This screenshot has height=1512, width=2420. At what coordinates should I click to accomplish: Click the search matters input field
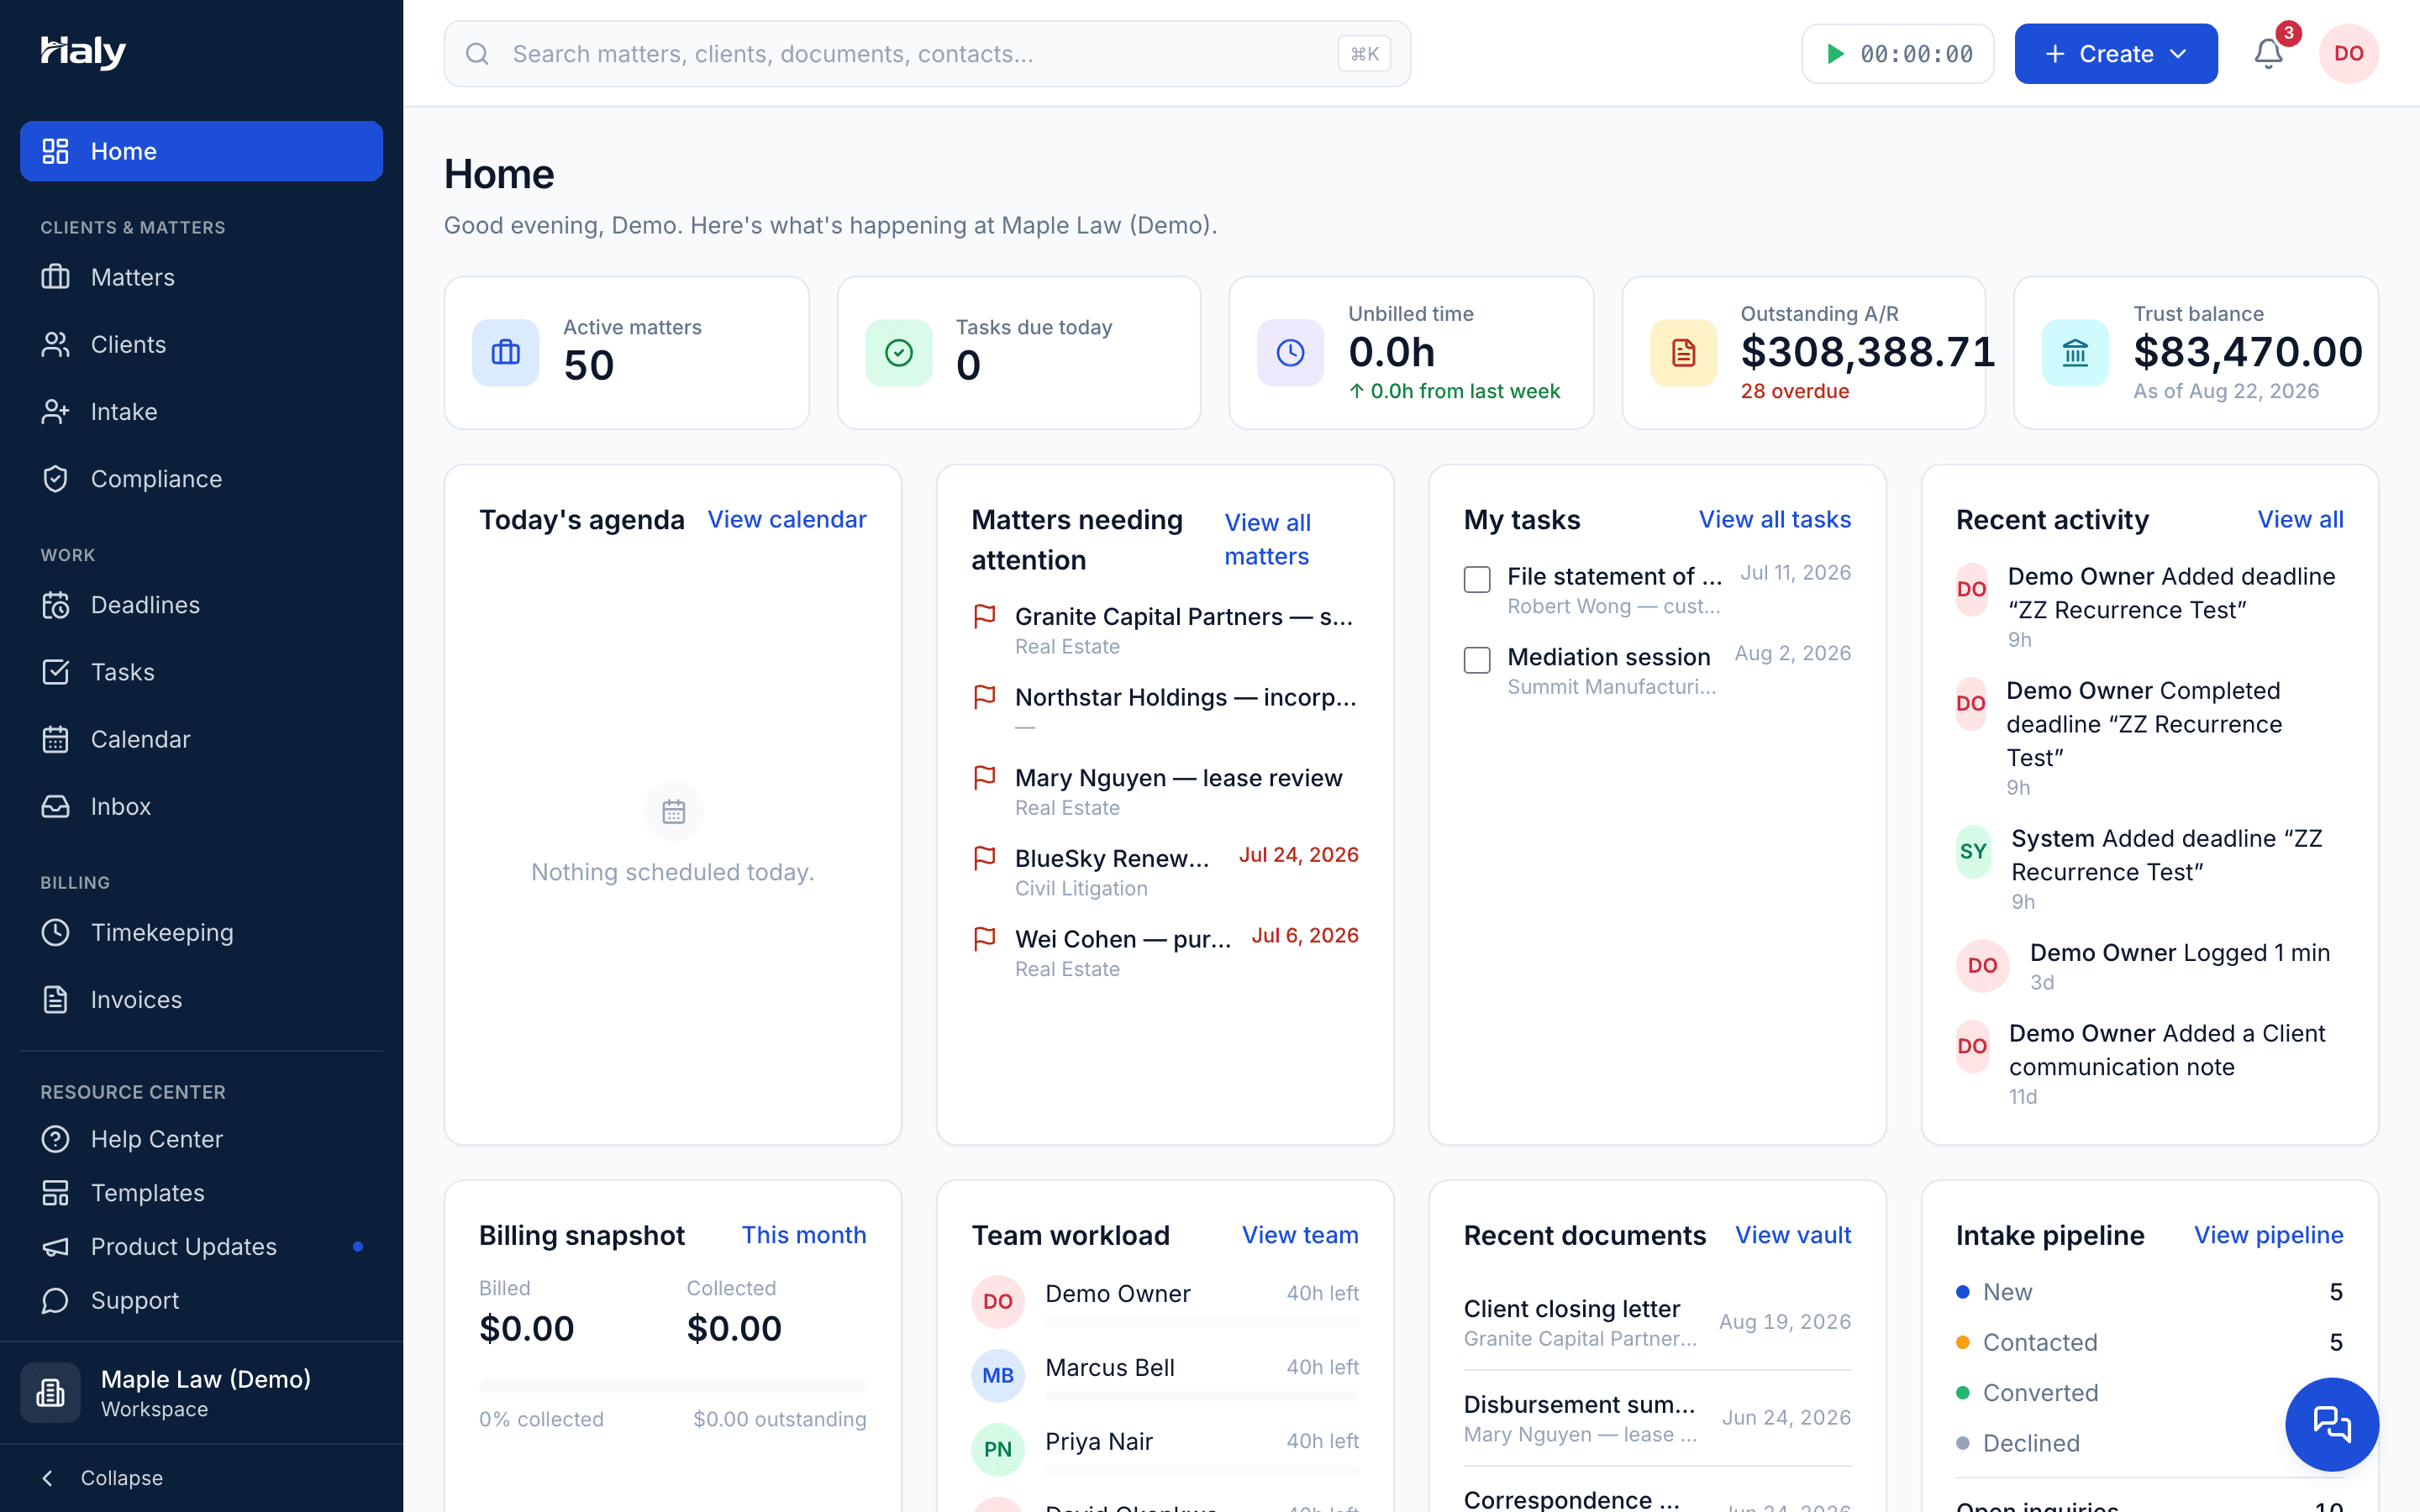coord(927,54)
